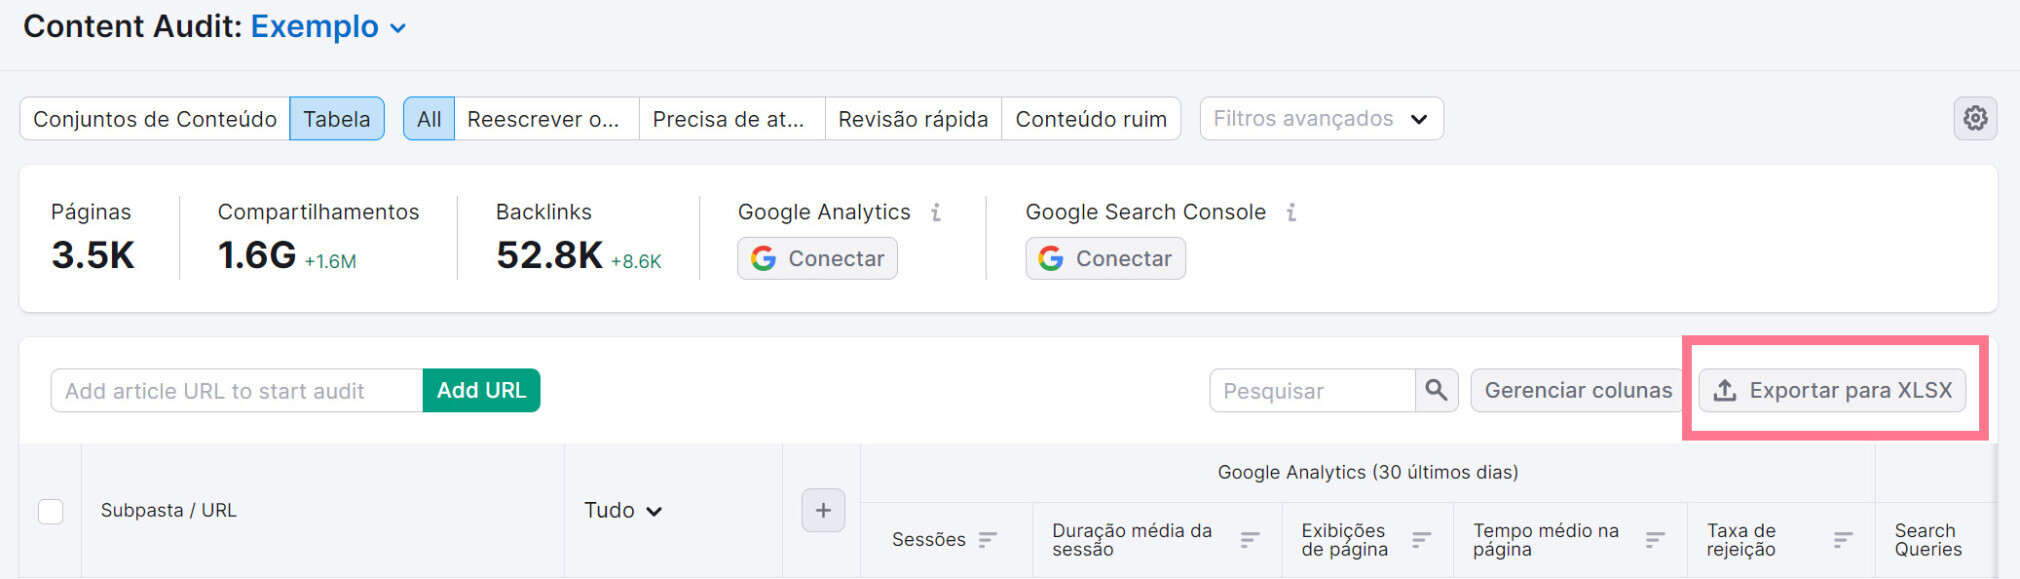Screen dimensions: 2020x579
Task: Click the search magnifier icon next to Pesquisar
Action: [1437, 390]
